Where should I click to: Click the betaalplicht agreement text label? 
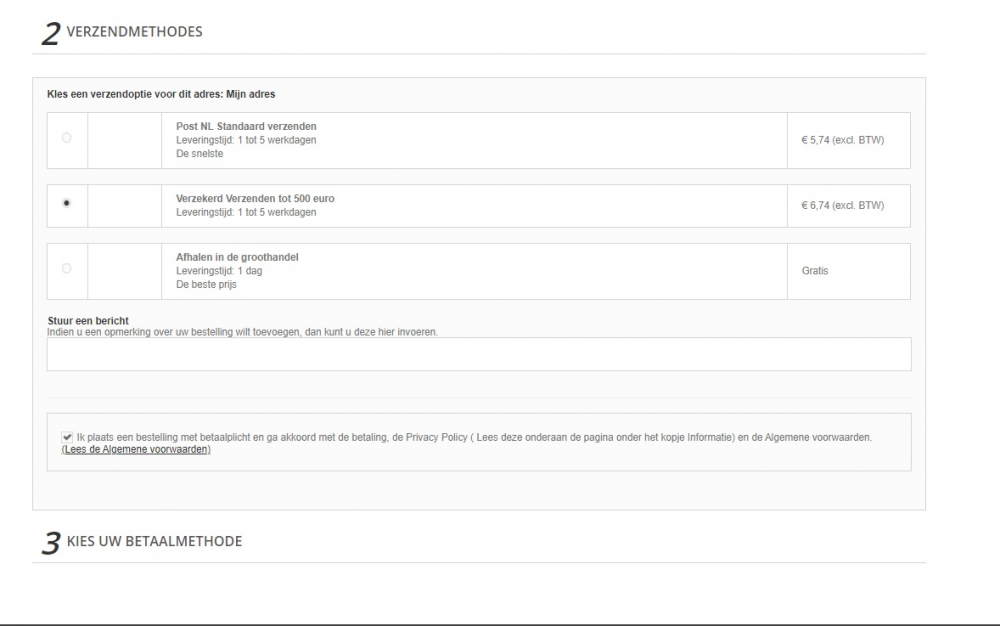point(474,437)
